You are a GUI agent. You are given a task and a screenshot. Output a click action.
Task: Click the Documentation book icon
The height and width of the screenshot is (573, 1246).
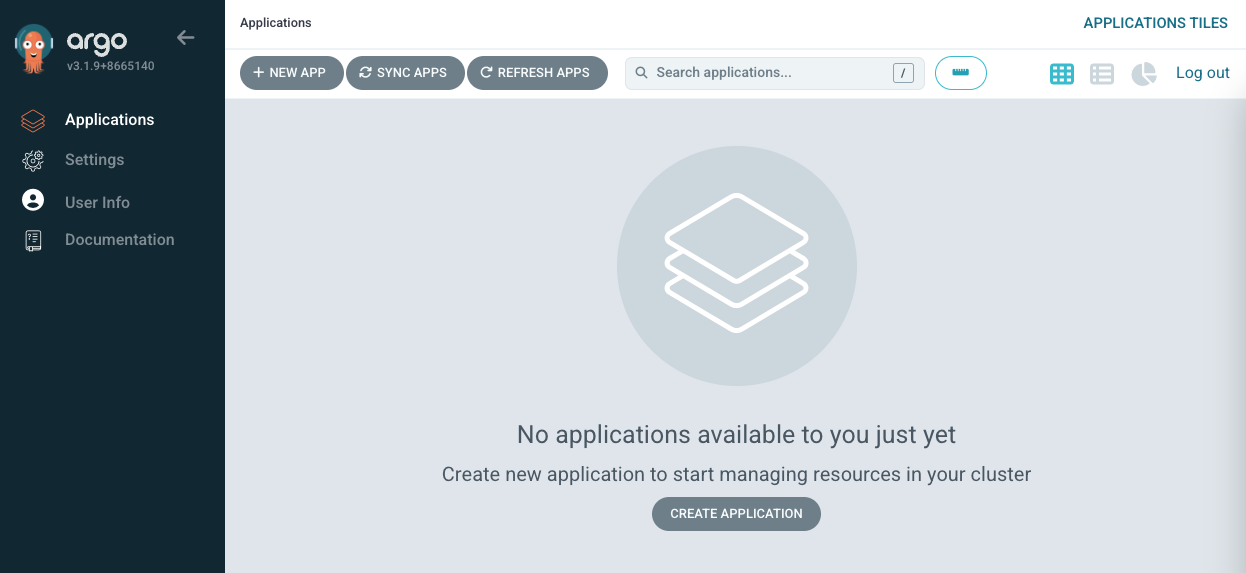[x=33, y=240]
